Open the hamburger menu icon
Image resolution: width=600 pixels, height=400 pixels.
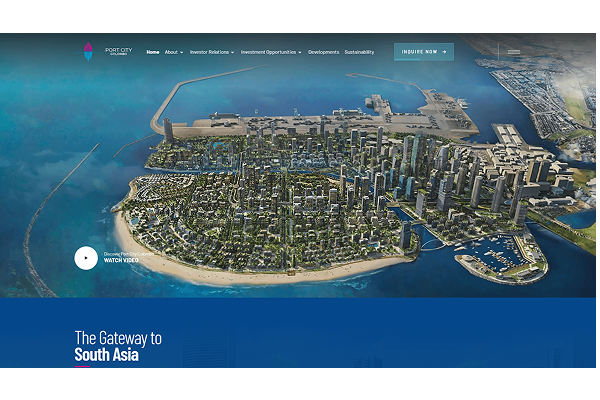click(x=513, y=51)
